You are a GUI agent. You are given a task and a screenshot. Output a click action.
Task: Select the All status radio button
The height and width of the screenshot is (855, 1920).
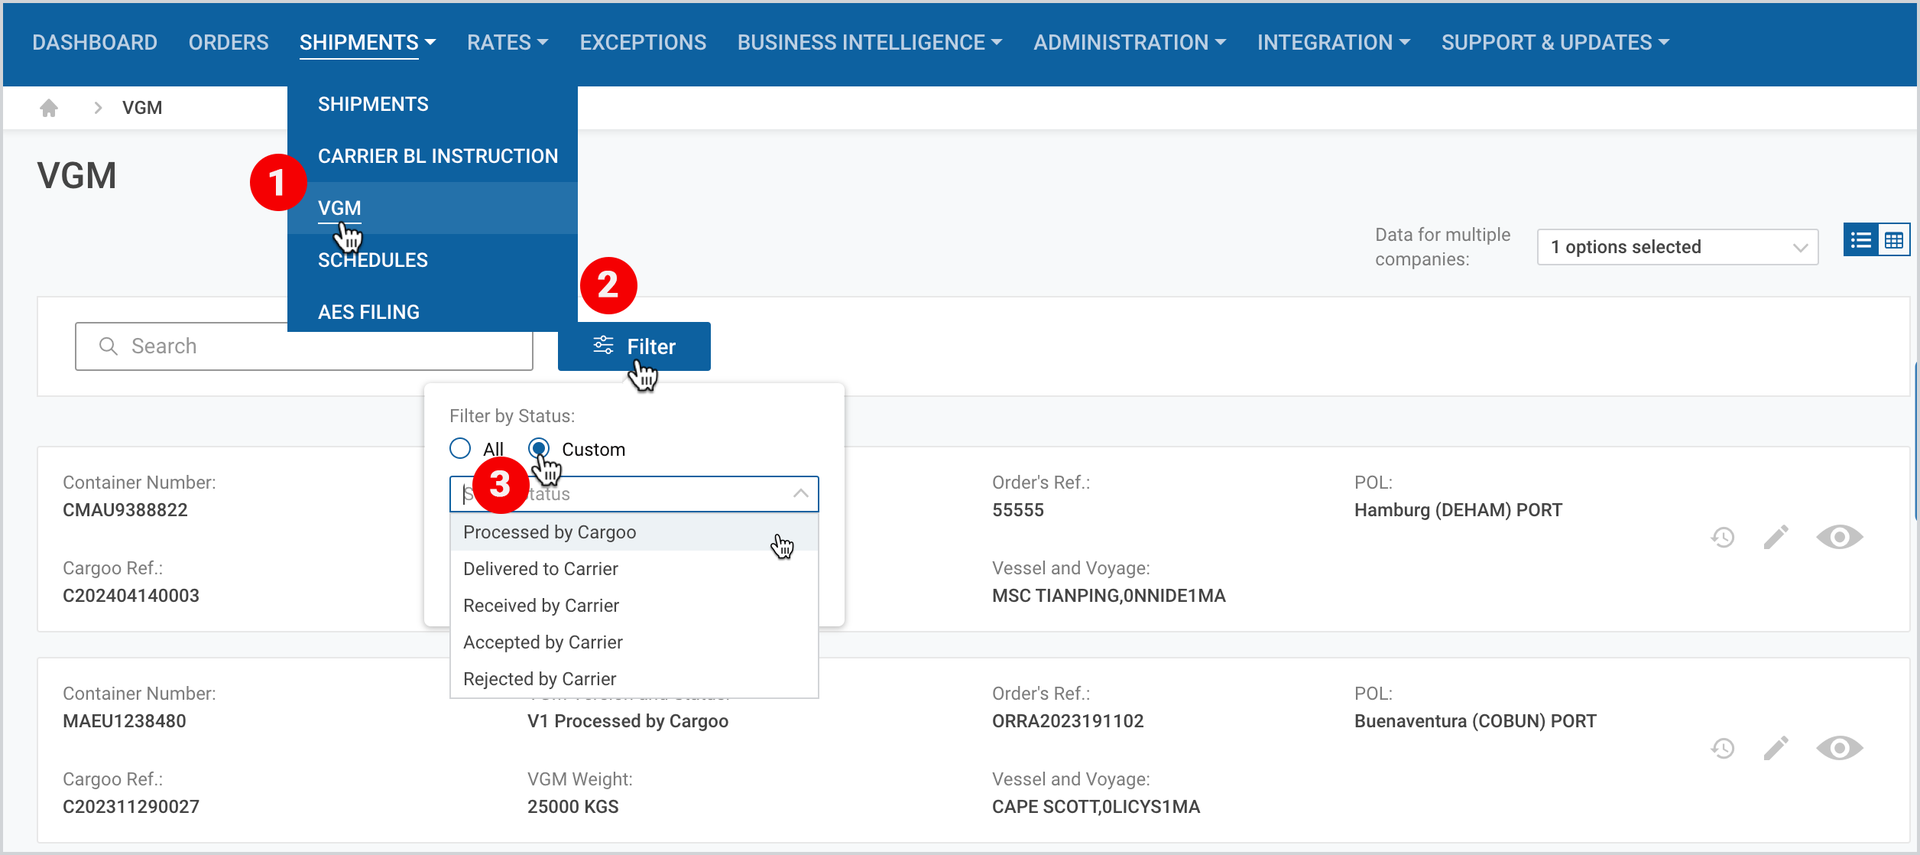click(460, 449)
